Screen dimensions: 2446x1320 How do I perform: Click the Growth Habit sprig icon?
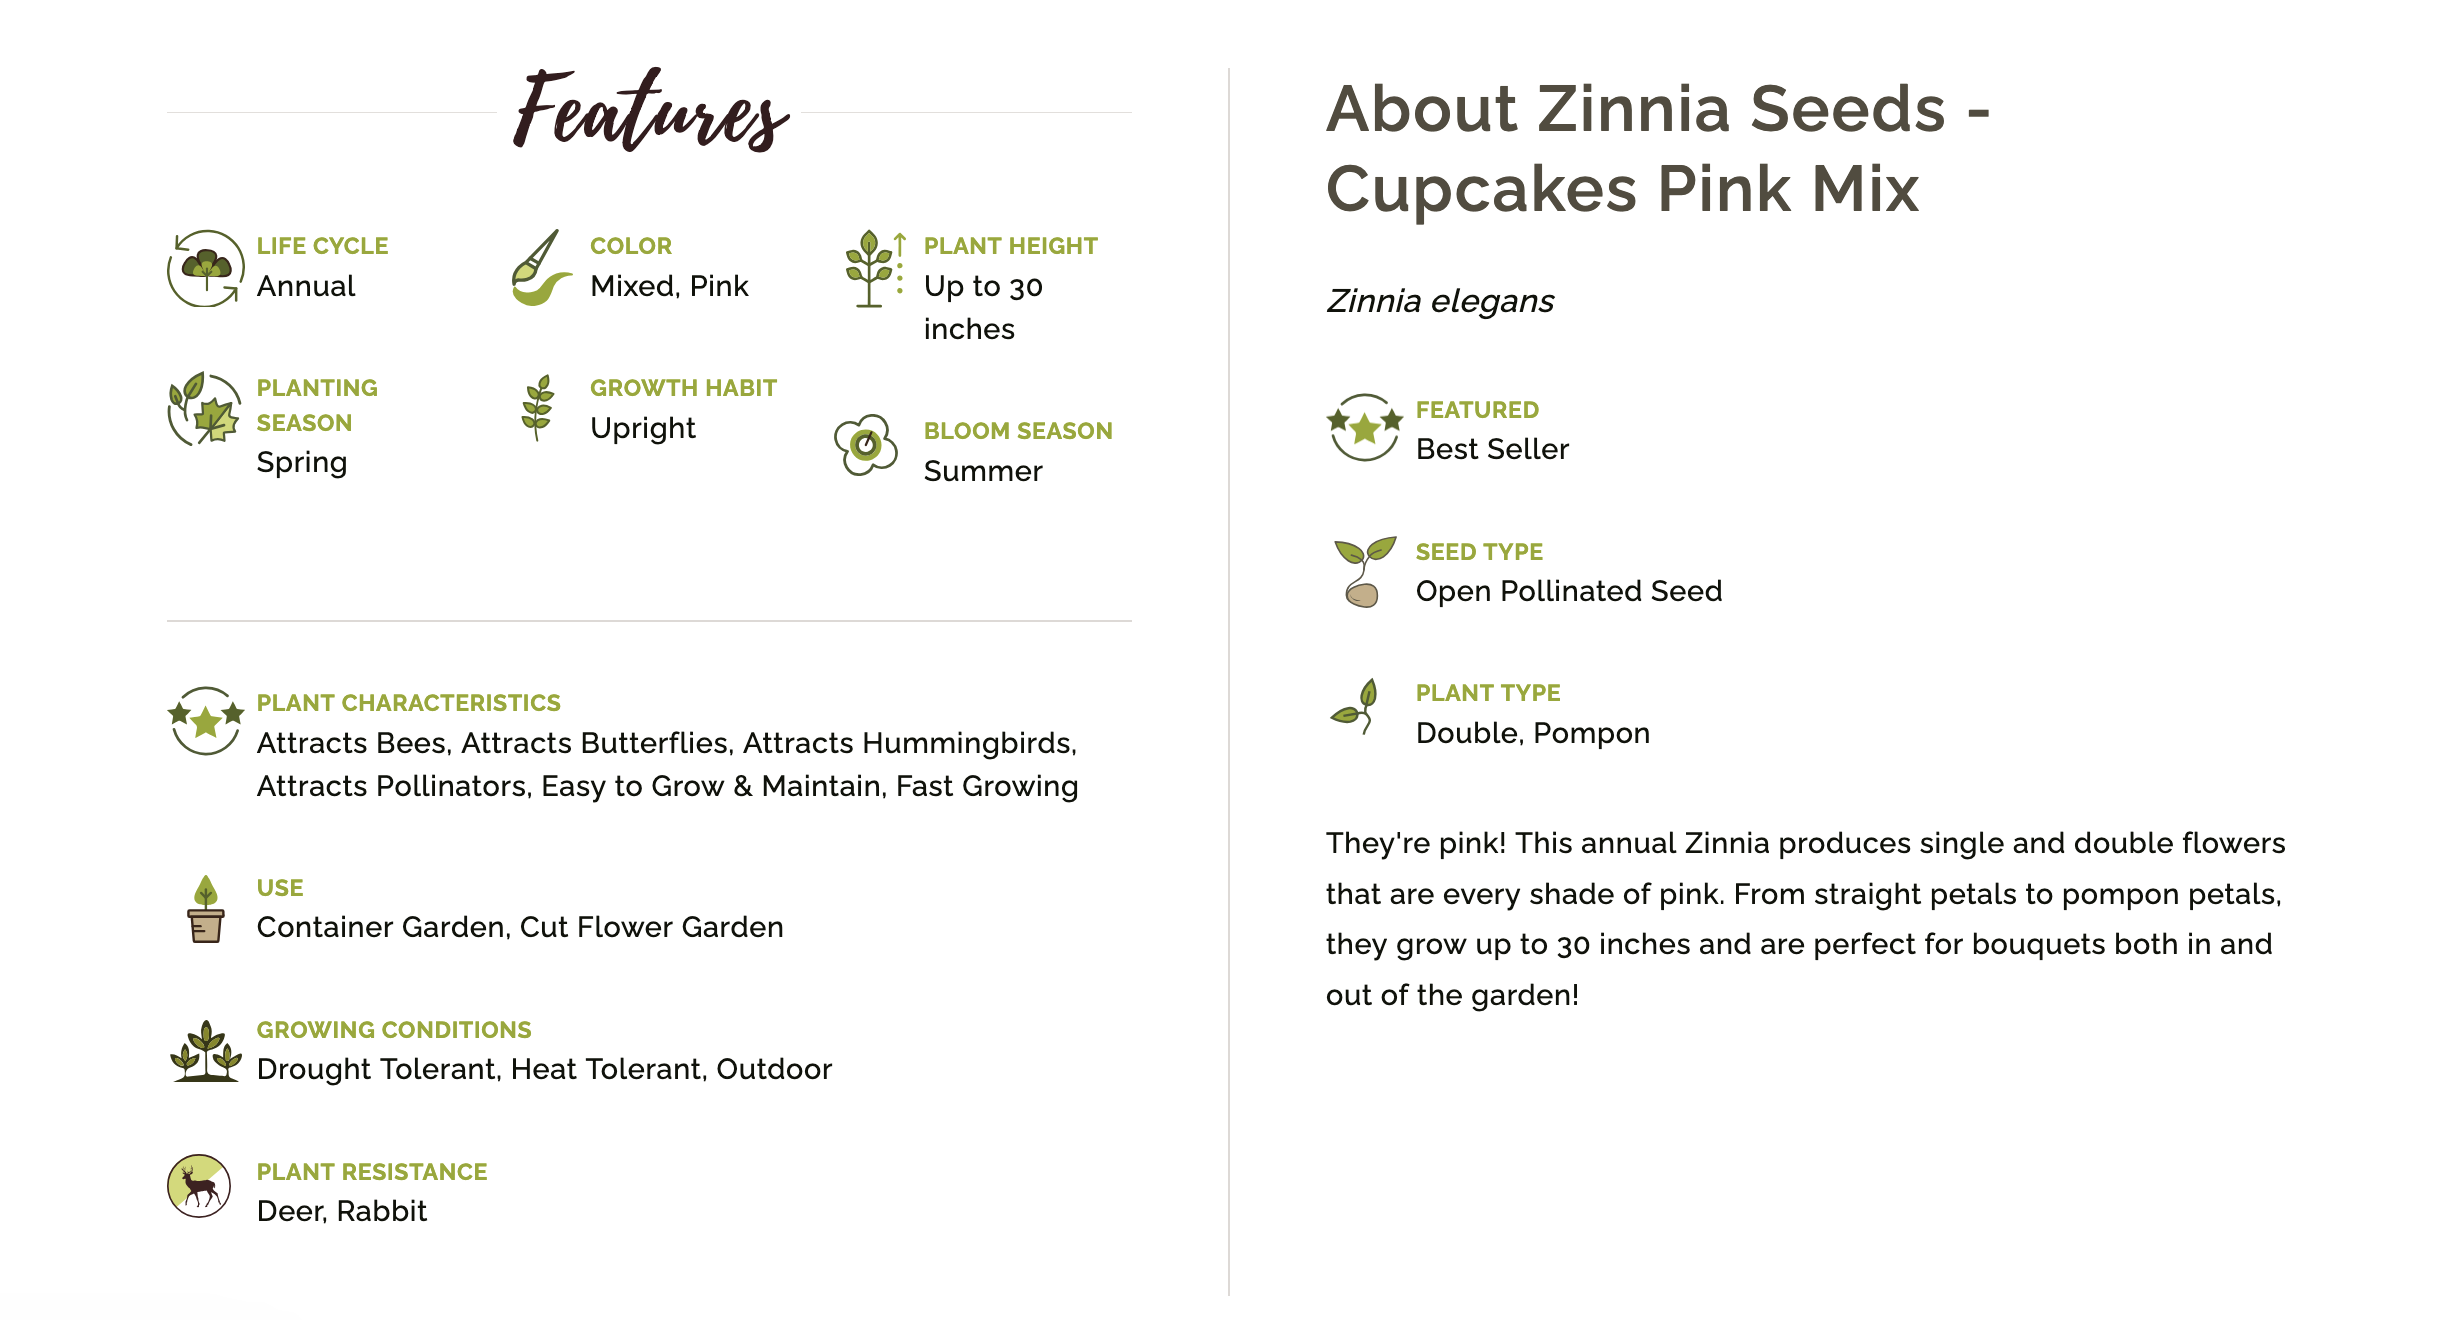[538, 408]
